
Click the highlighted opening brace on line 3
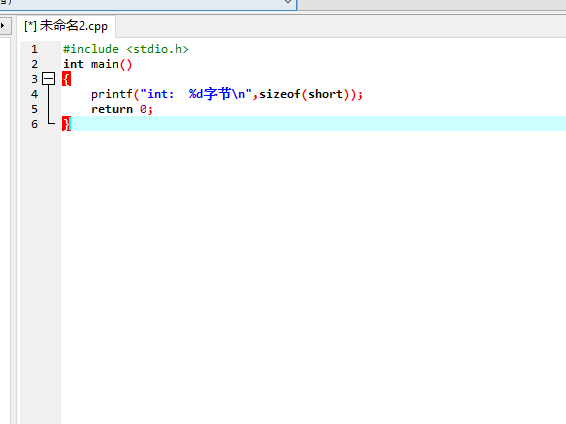[x=66, y=79]
